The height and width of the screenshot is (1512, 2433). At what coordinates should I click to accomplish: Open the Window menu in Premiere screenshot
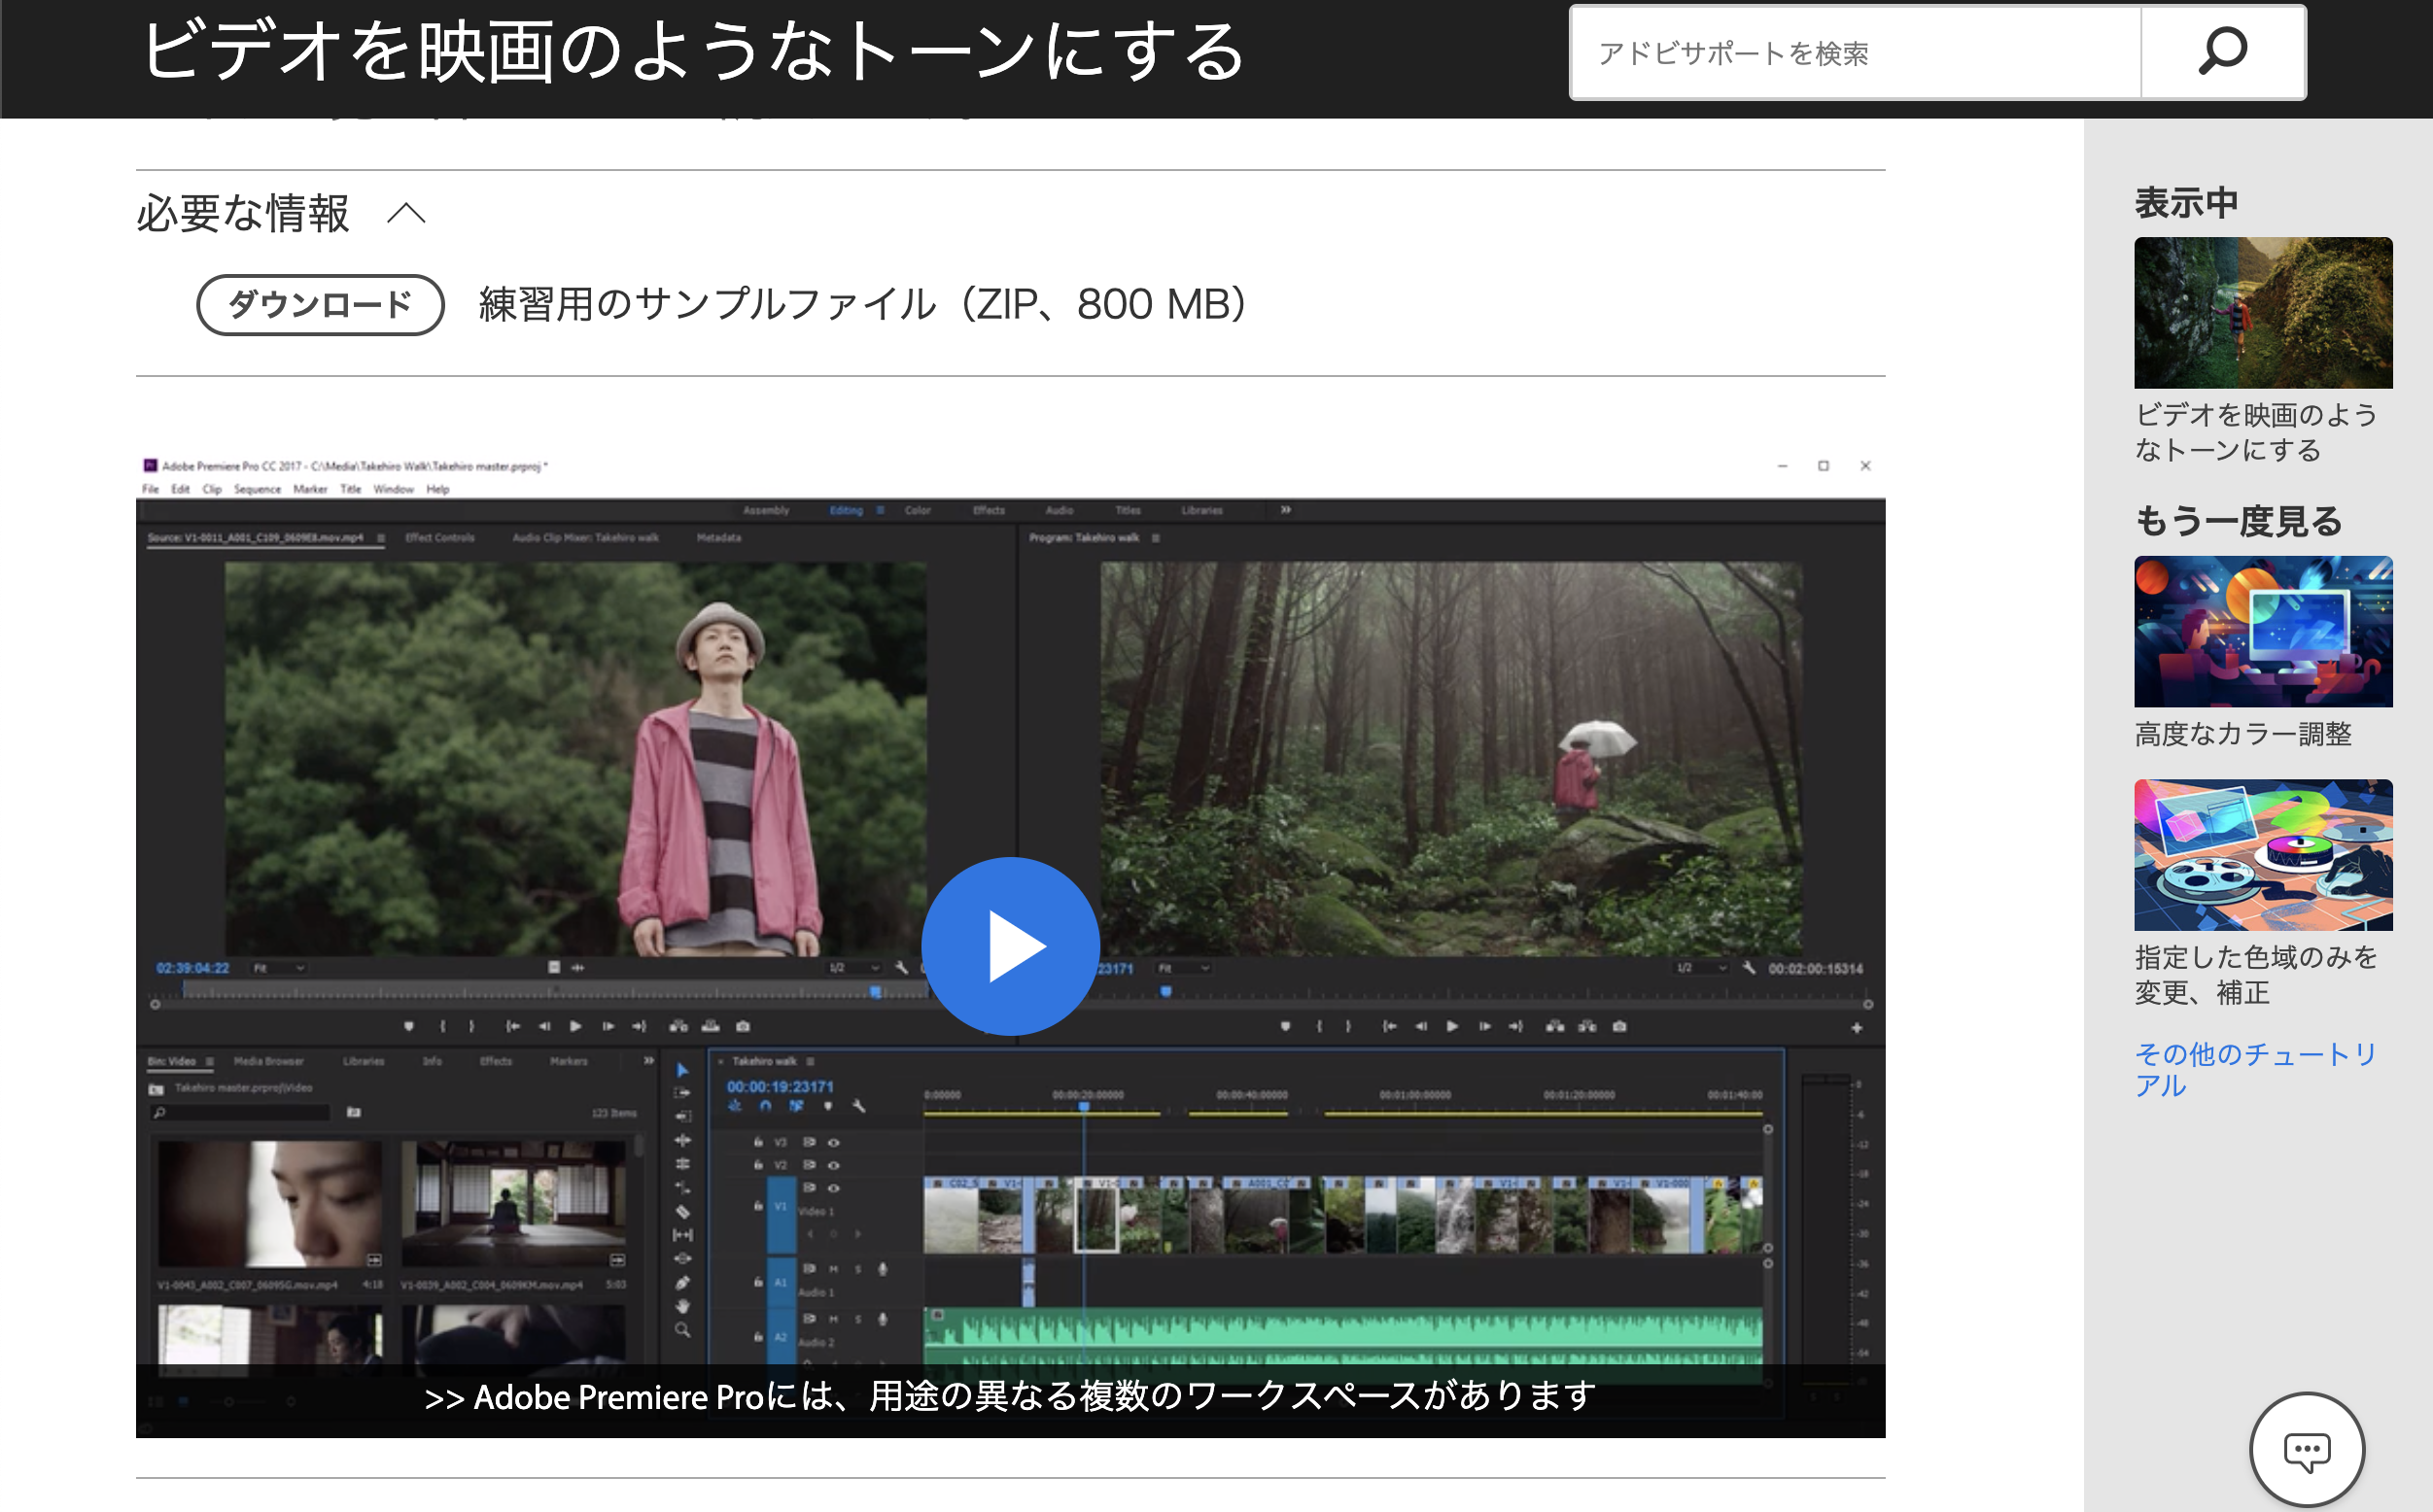coord(393,489)
